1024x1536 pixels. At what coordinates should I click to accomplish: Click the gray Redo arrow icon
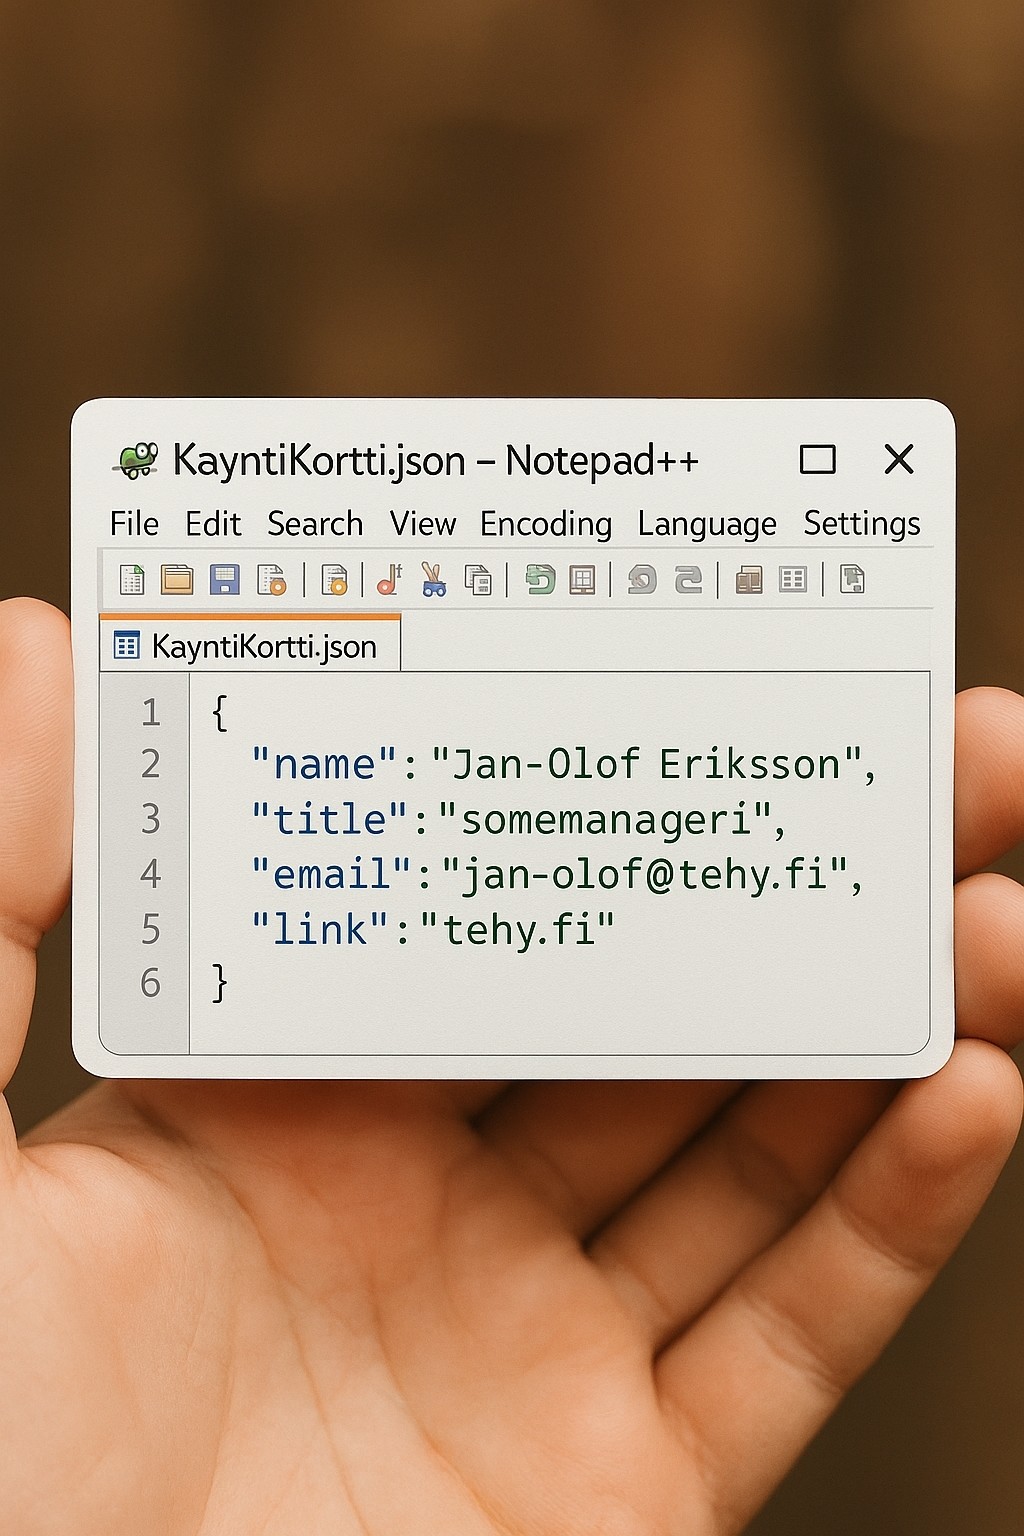pos(688,579)
